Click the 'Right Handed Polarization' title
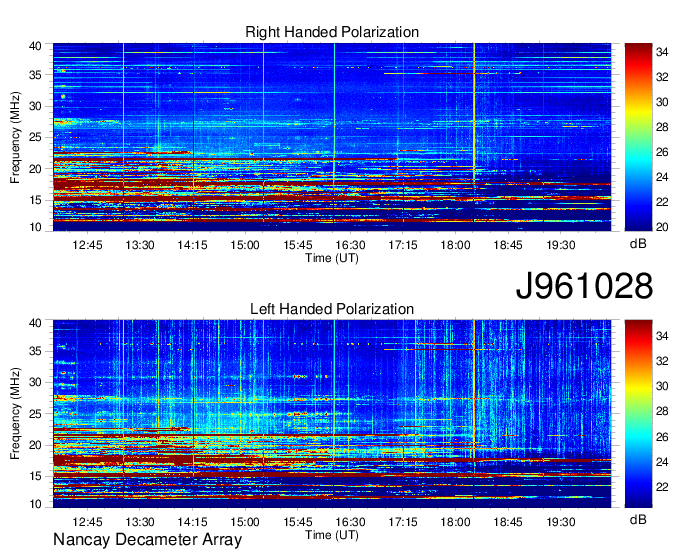Image resolution: width=680 pixels, height=552 pixels. point(332,32)
